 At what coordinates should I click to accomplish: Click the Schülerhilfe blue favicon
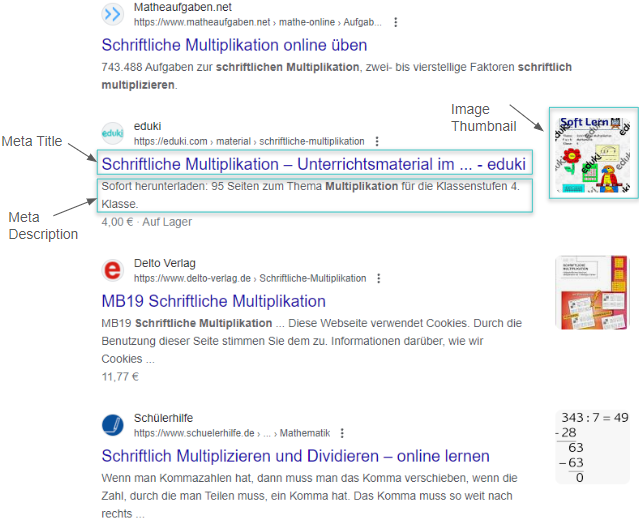[112, 425]
